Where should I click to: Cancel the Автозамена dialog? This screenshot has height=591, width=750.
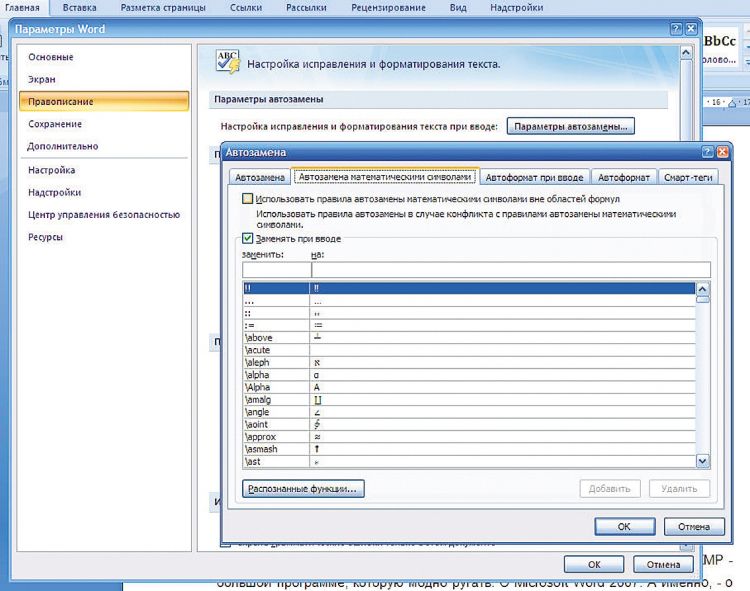click(693, 526)
